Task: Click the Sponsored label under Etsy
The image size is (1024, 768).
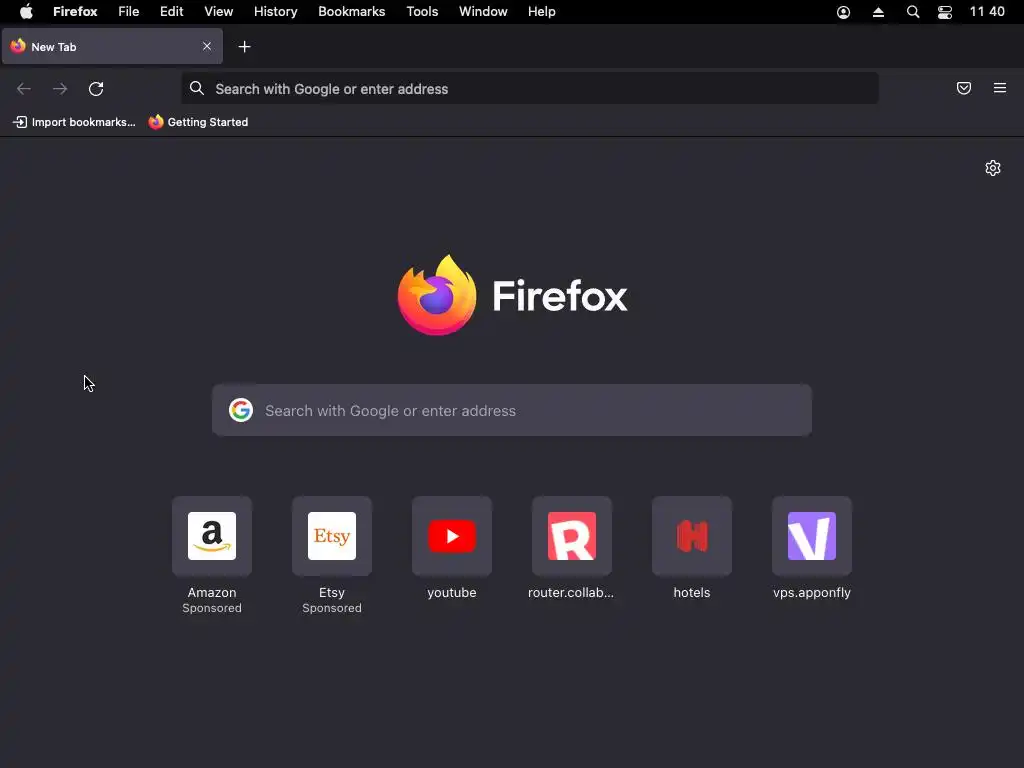Action: [x=332, y=608]
